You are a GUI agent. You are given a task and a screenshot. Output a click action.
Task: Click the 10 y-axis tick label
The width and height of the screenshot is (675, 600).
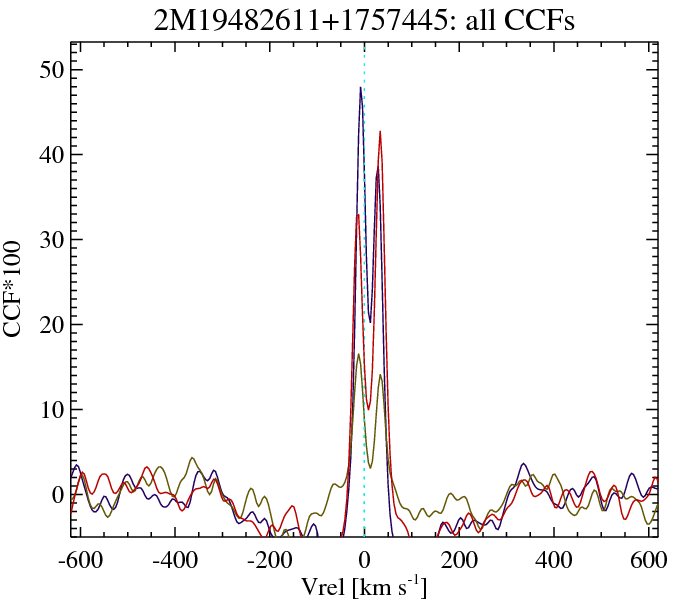[x=53, y=409]
